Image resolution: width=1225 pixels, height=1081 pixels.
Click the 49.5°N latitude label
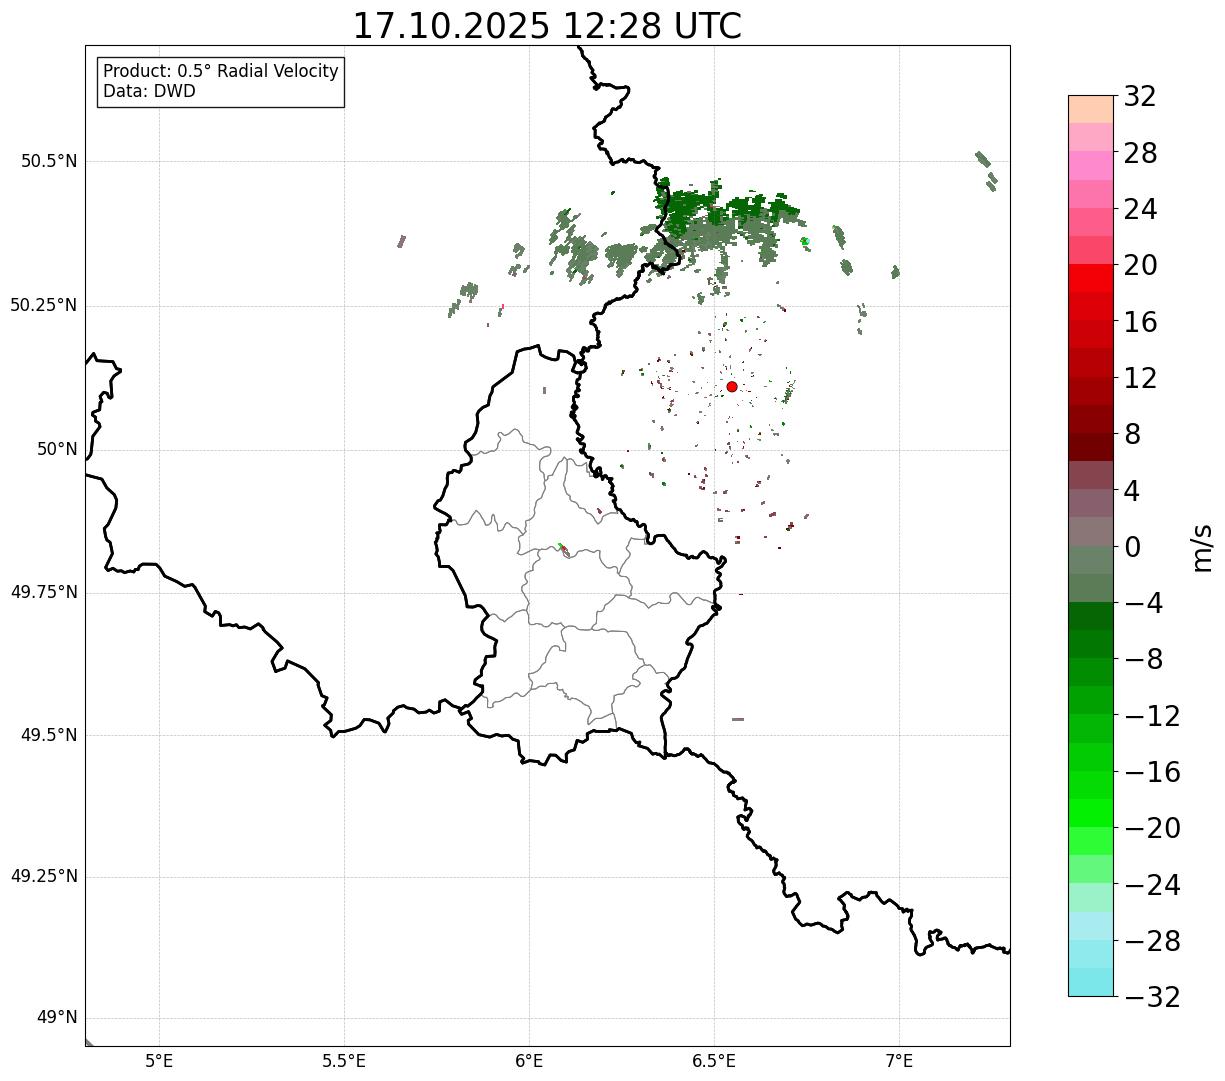(x=48, y=735)
